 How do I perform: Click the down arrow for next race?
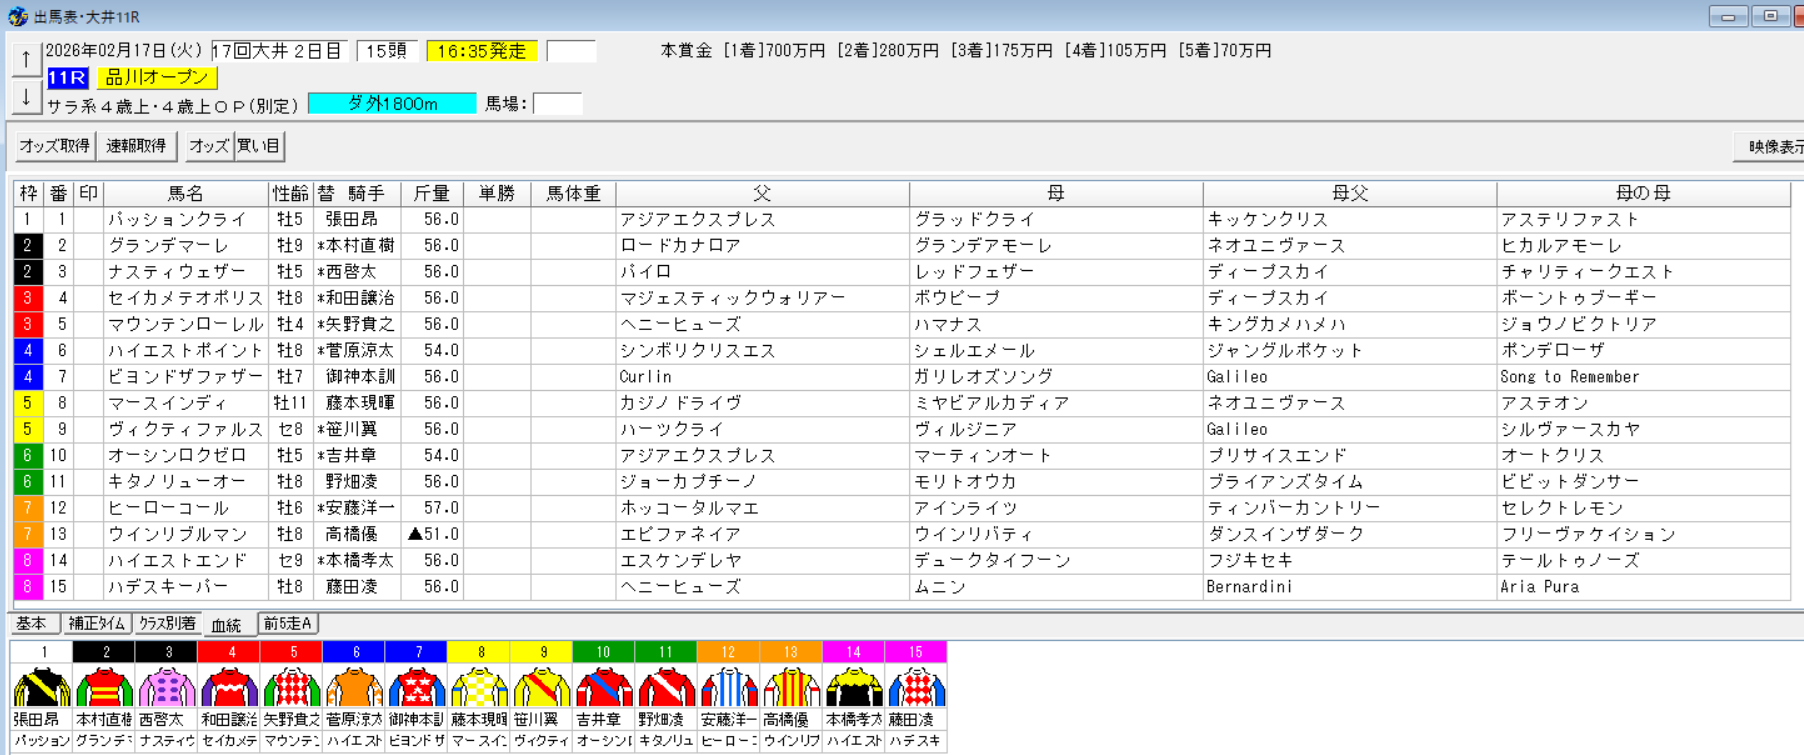coord(26,97)
